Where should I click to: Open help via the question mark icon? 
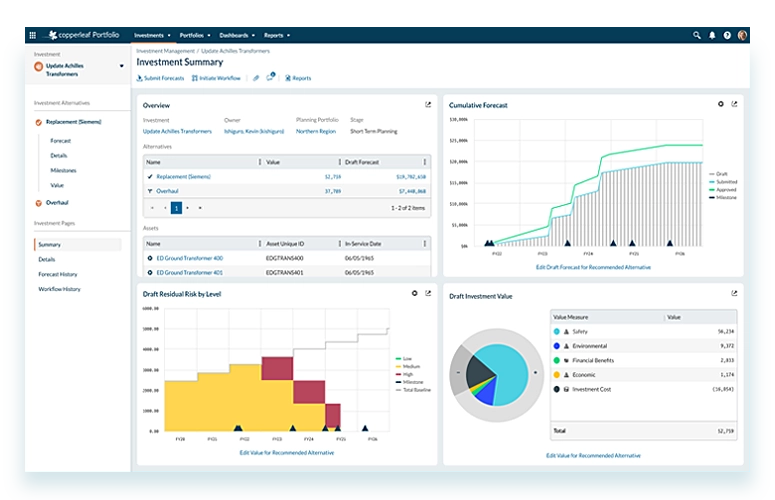click(727, 35)
